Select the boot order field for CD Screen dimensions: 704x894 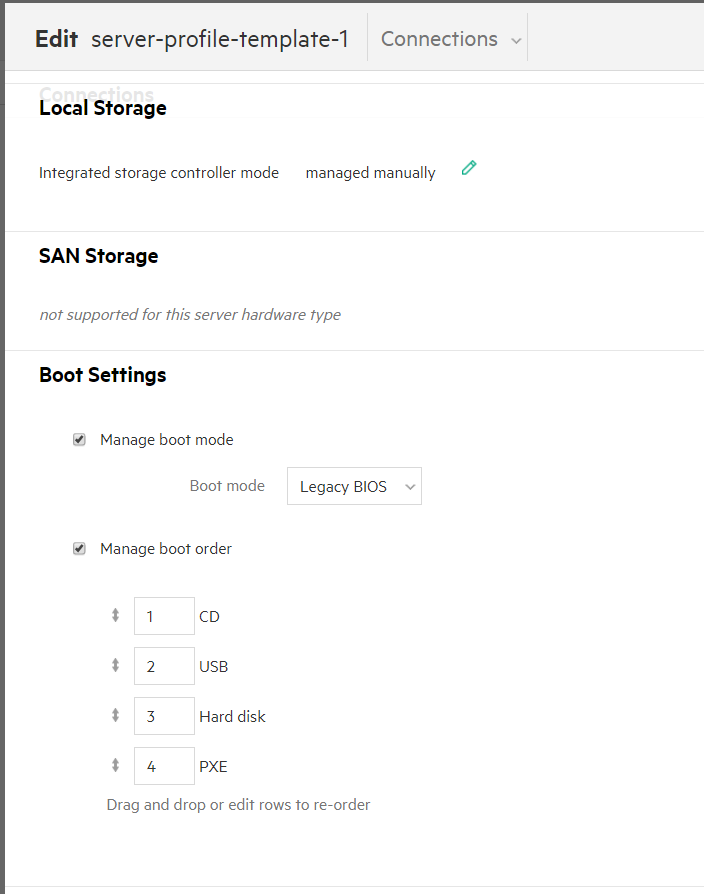164,616
